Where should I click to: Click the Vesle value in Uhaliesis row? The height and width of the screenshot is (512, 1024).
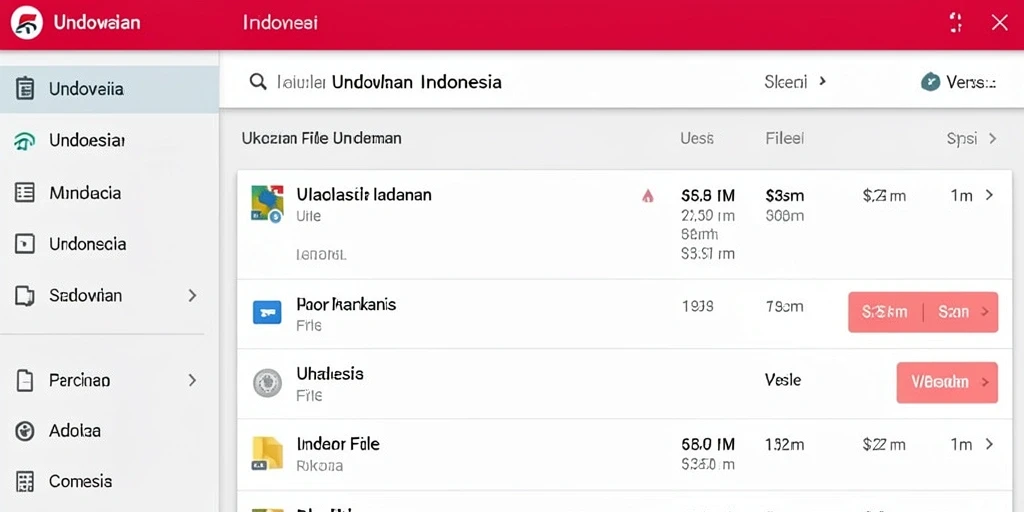(x=782, y=379)
